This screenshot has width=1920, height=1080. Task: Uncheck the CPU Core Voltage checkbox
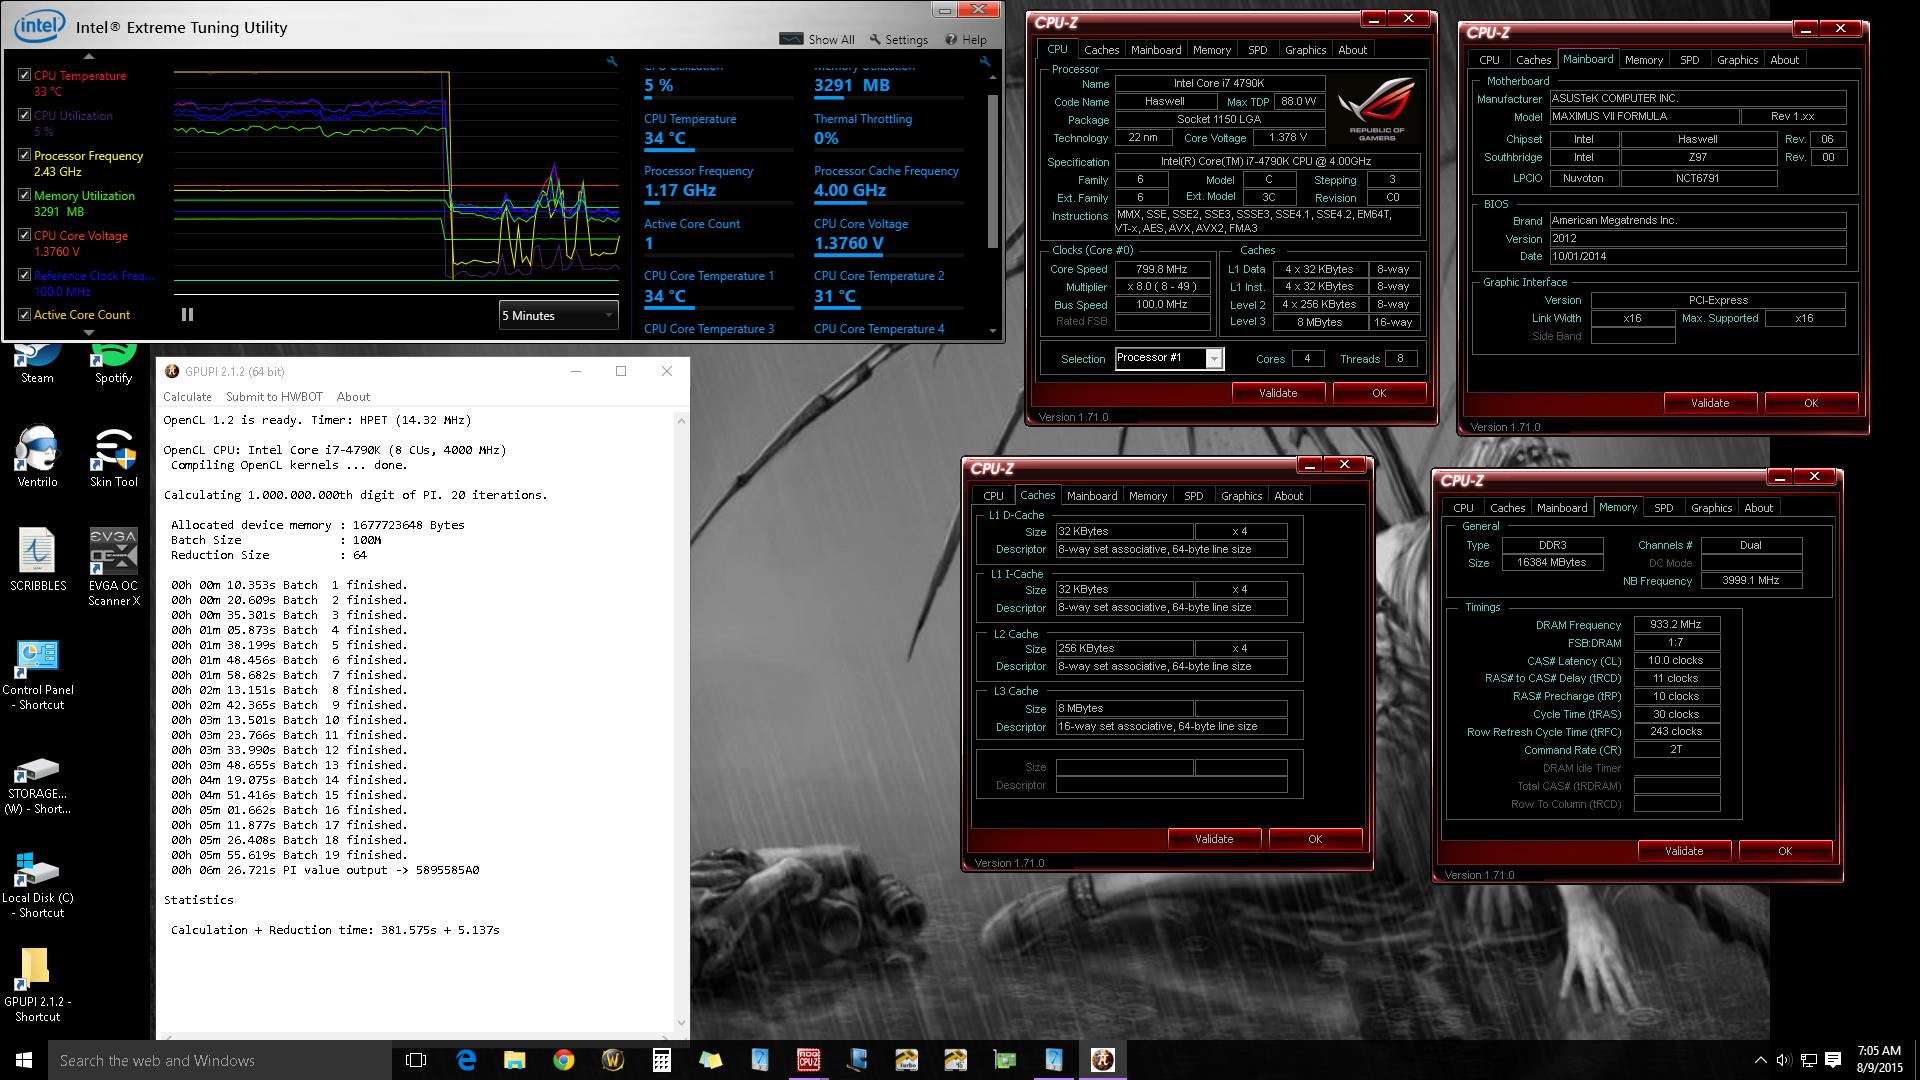pos(24,235)
